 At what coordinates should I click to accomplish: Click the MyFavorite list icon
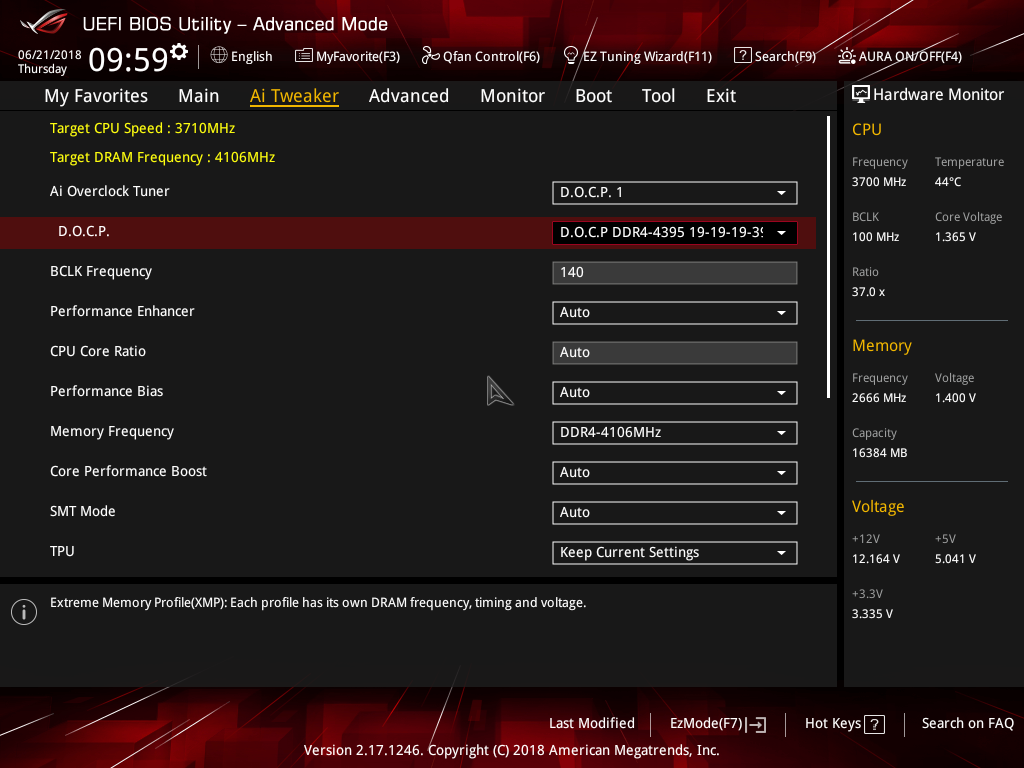(x=304, y=56)
